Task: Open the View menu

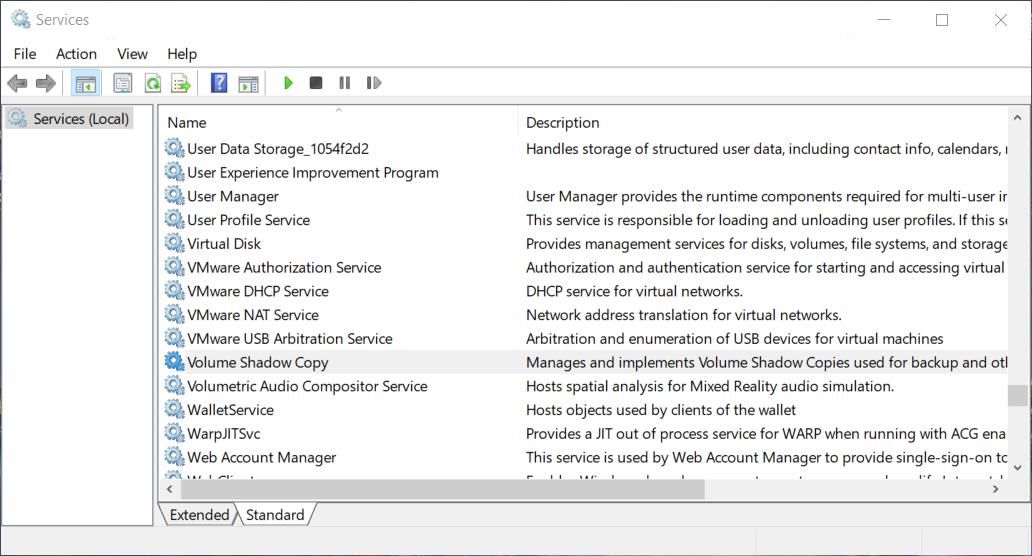Action: (132, 54)
